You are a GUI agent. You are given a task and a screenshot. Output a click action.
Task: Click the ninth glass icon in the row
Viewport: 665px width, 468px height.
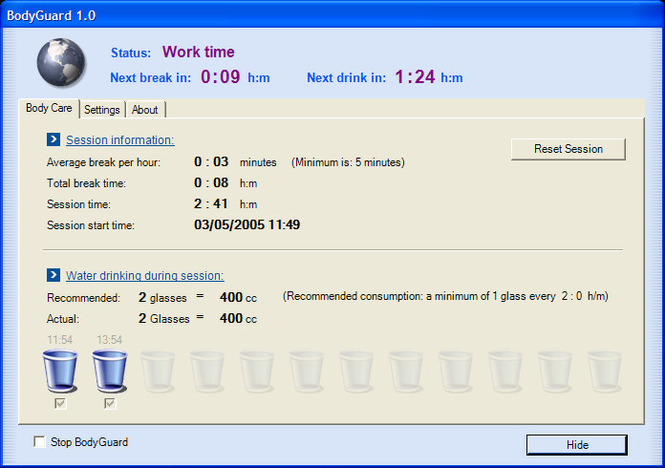point(455,371)
